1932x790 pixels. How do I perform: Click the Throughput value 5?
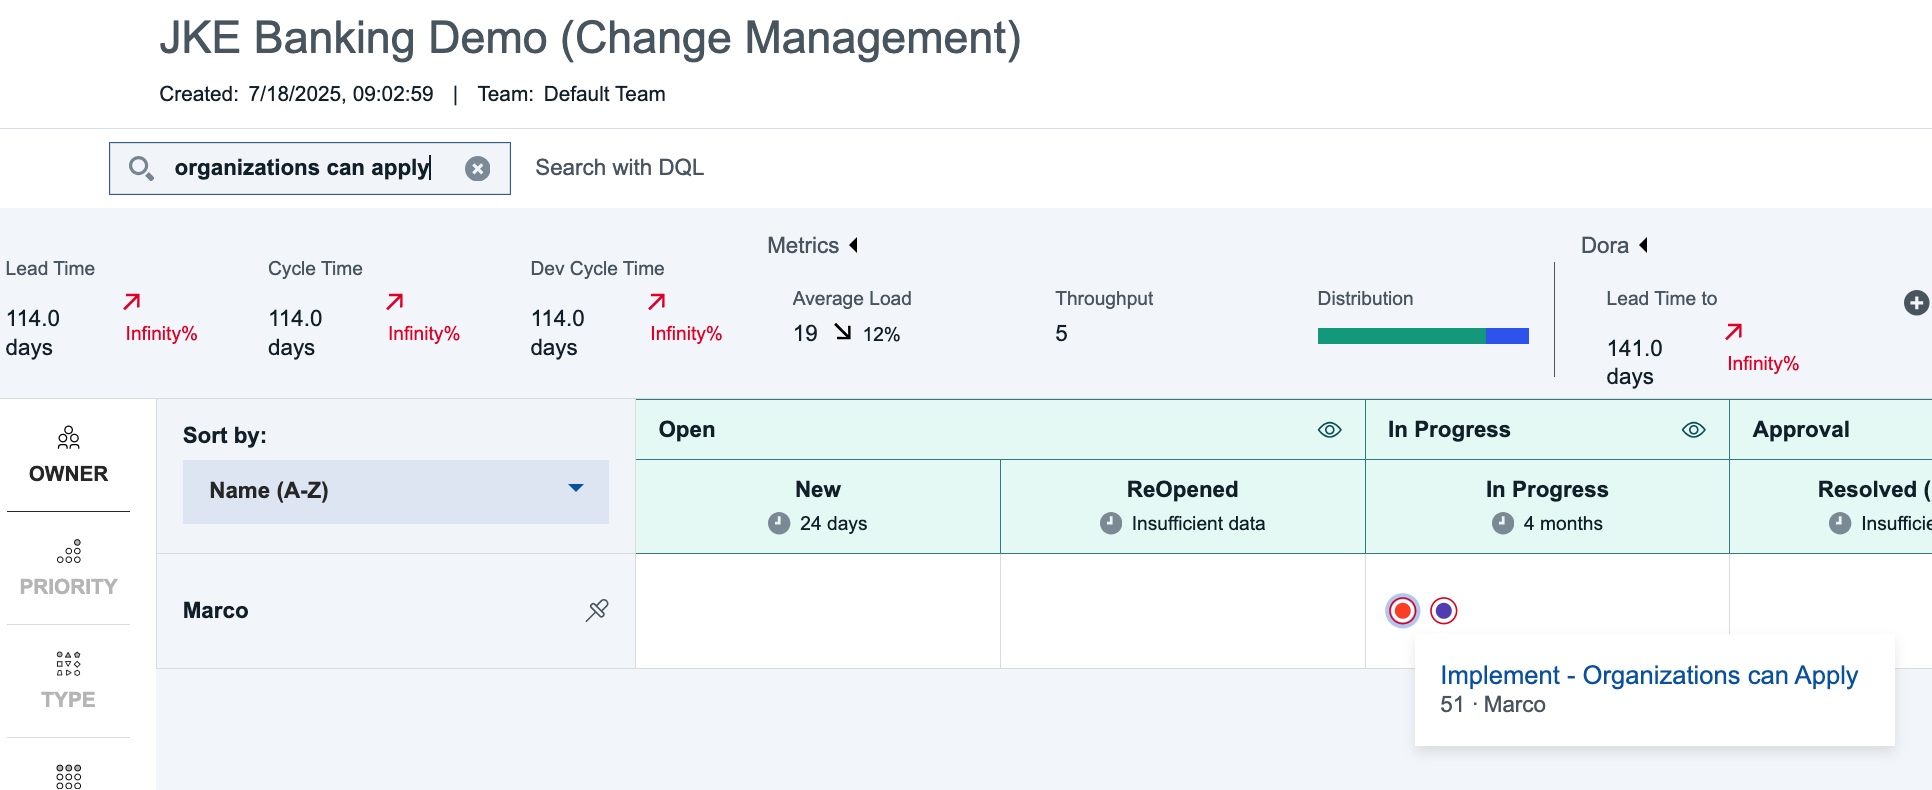pyautogui.click(x=1061, y=333)
